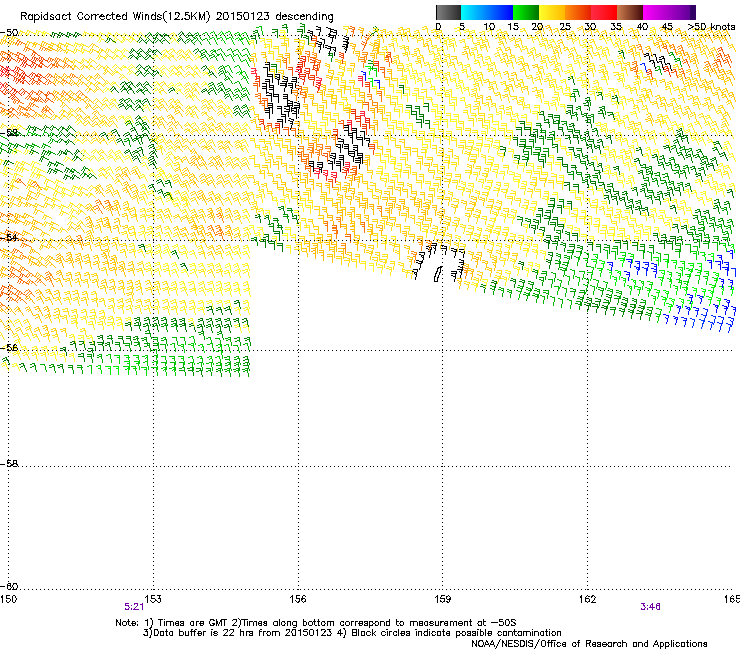Click the purple pass time '5:21'
Image resolution: width=740 pixels, height=650 pixels.
(x=134, y=607)
